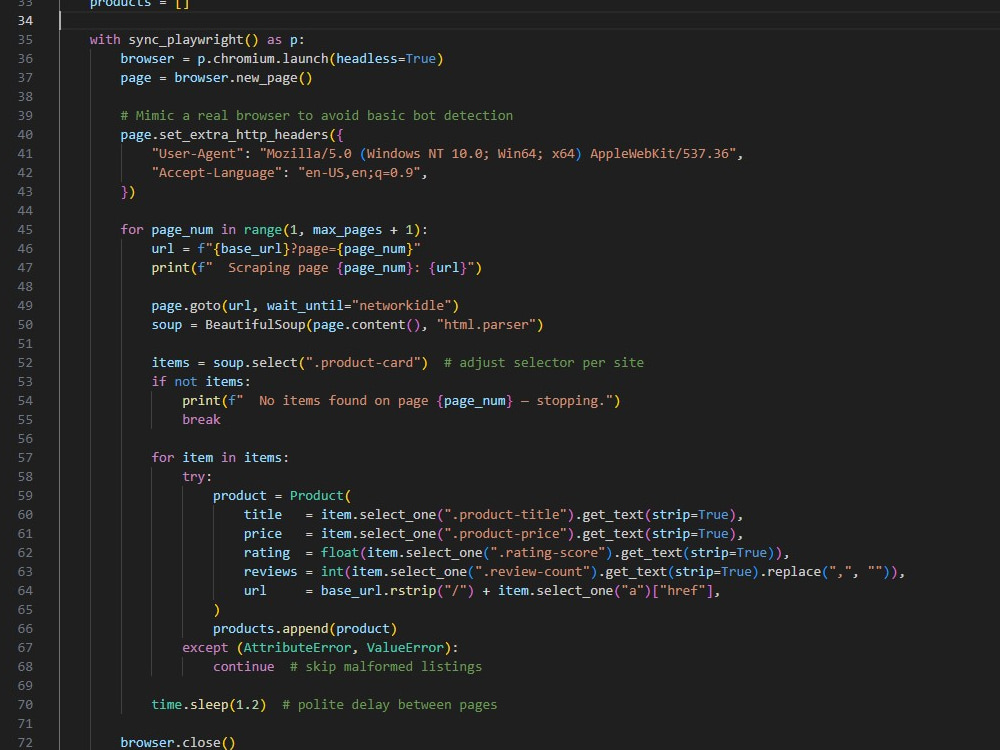
Task: Click the "href" string on line 64
Action: (x=684, y=591)
